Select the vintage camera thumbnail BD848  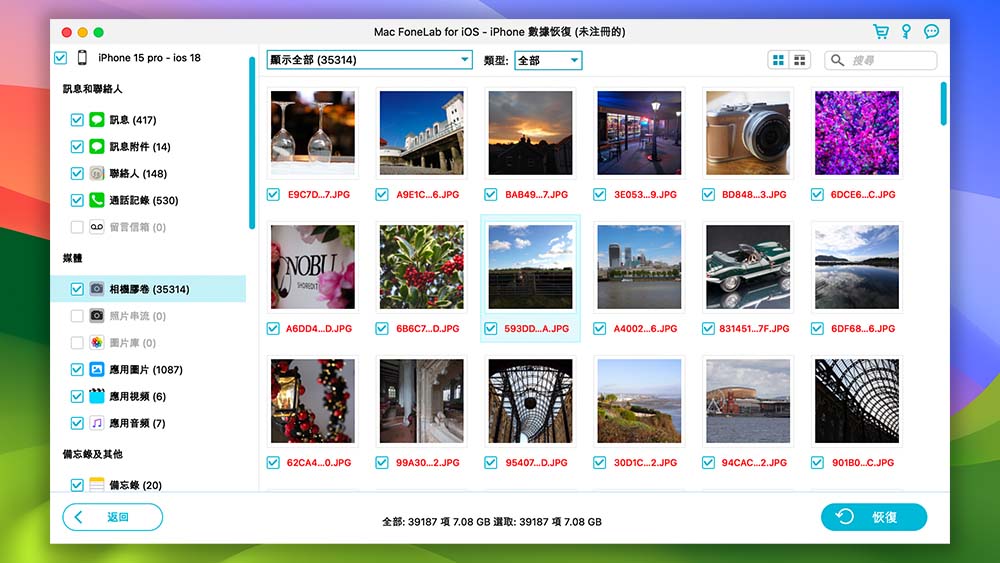[748, 133]
